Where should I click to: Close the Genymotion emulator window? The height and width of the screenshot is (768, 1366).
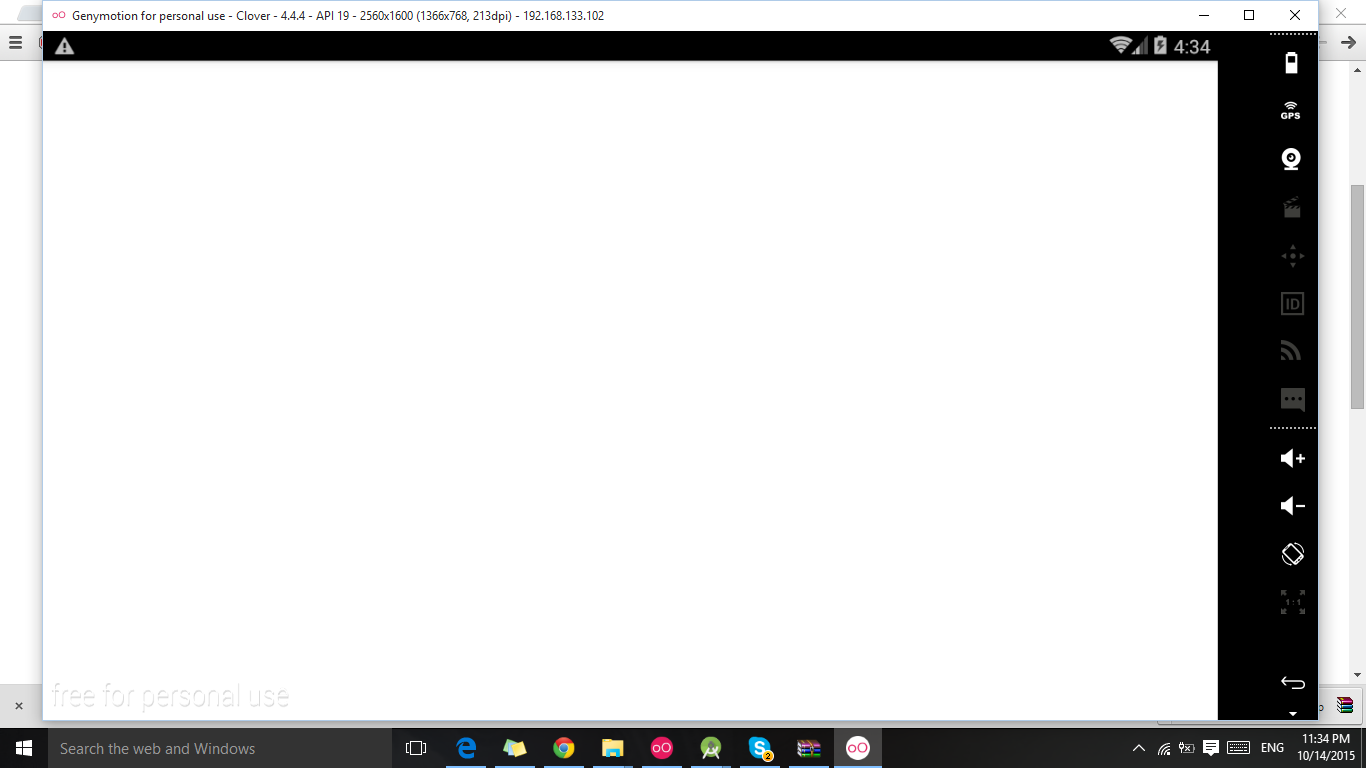click(1295, 15)
